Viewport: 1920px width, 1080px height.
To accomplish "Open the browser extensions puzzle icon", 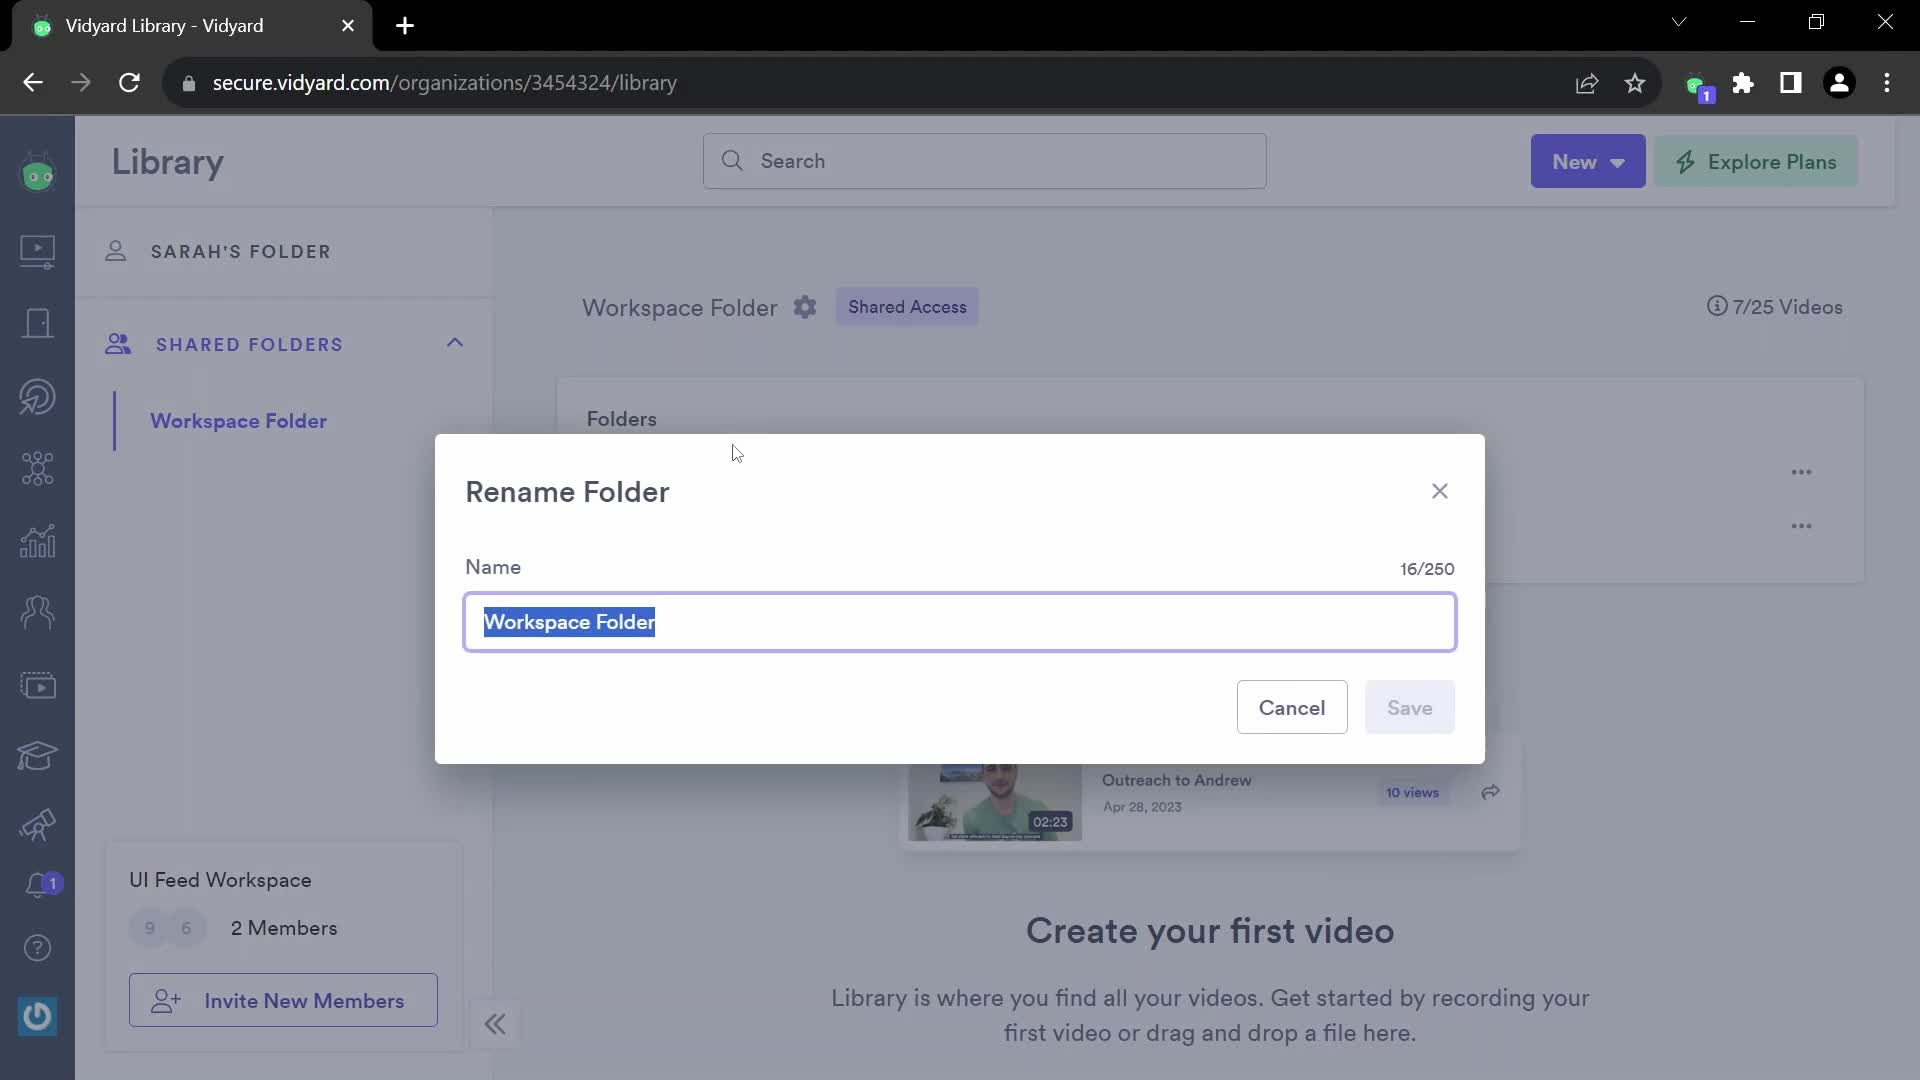I will (1743, 83).
